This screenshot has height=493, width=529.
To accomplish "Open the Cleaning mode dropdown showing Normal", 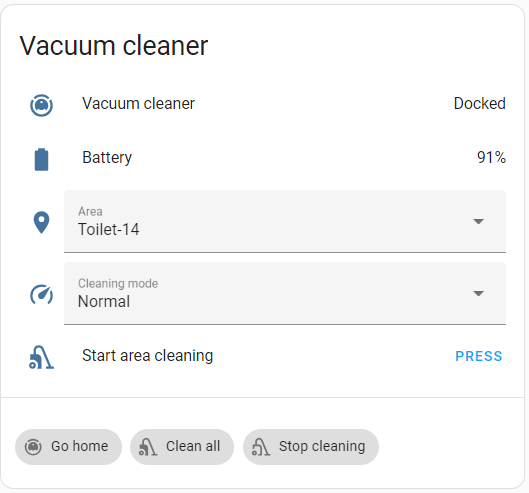I will pyautogui.click(x=285, y=294).
